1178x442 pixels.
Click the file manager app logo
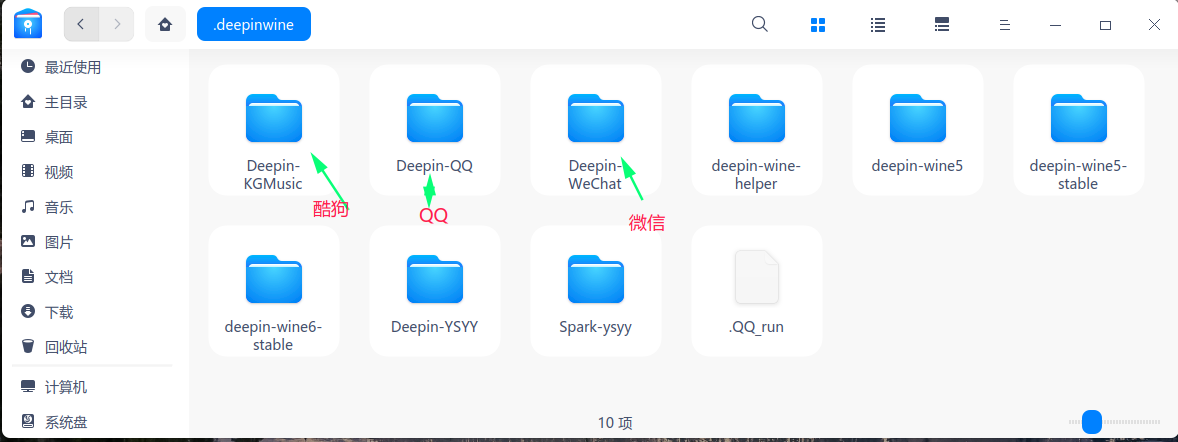click(28, 24)
